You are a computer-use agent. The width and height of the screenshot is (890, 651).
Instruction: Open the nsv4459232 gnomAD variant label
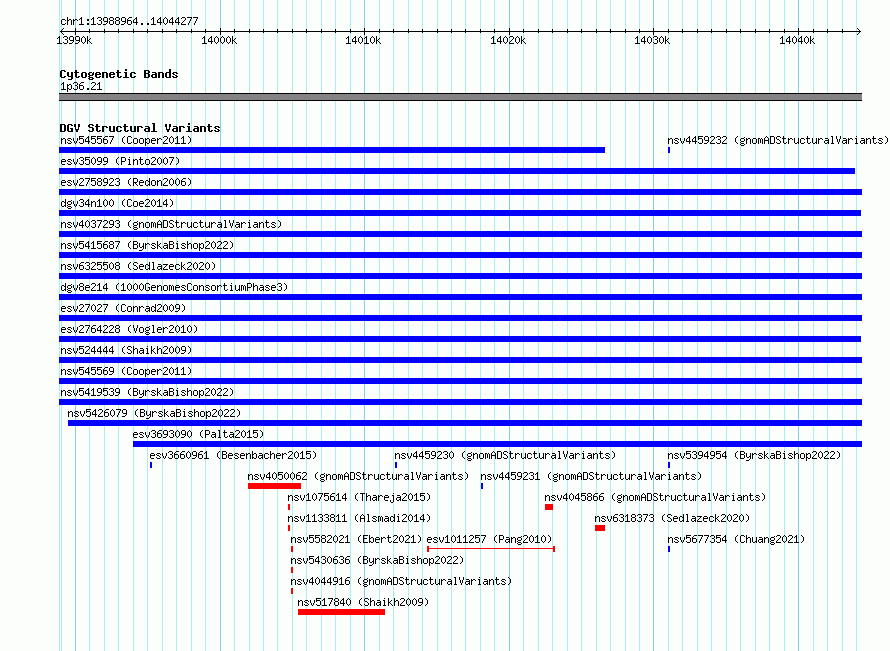(778, 140)
